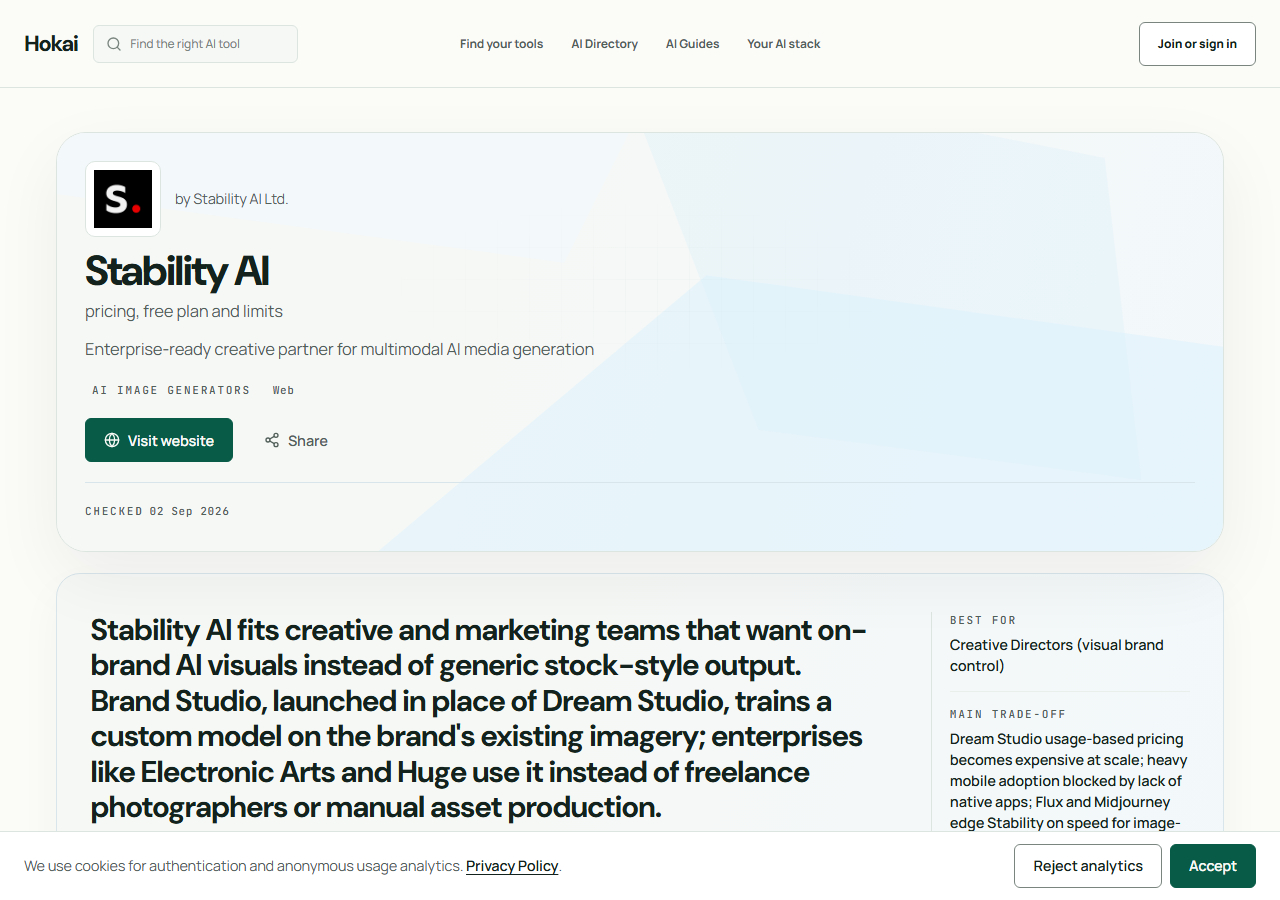The image size is (1280, 900).
Task: Click 'pricing, free plan and limits' subtitle
Action: 184,311
